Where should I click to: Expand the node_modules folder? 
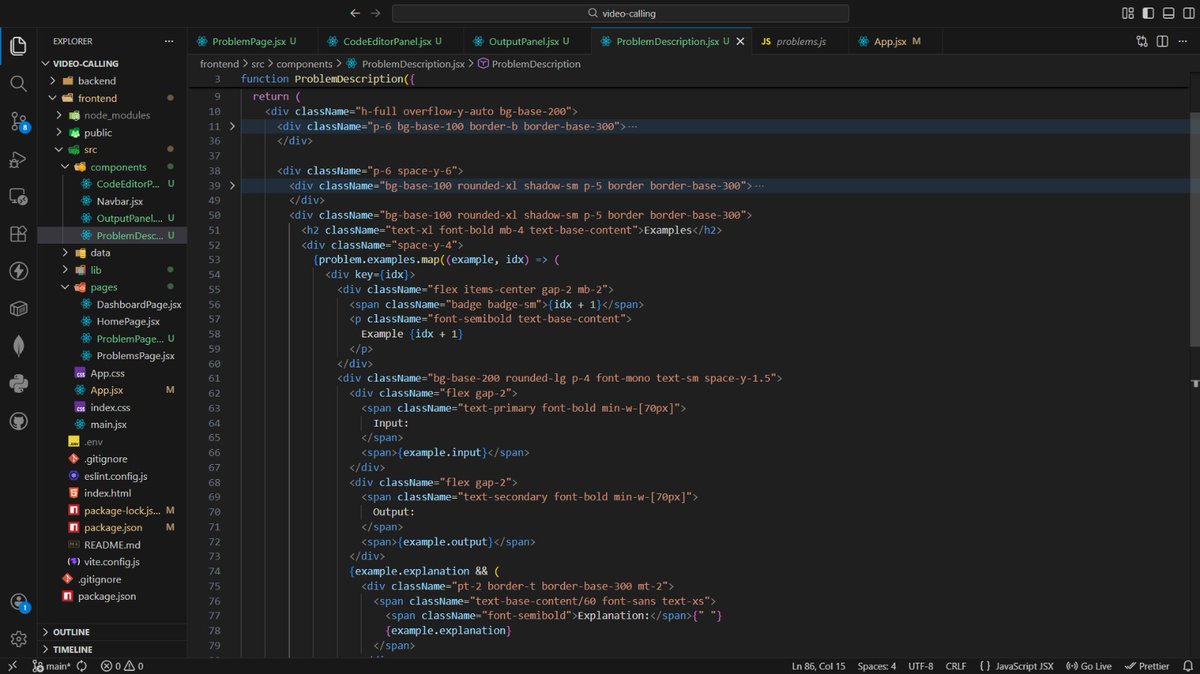(x=58, y=115)
